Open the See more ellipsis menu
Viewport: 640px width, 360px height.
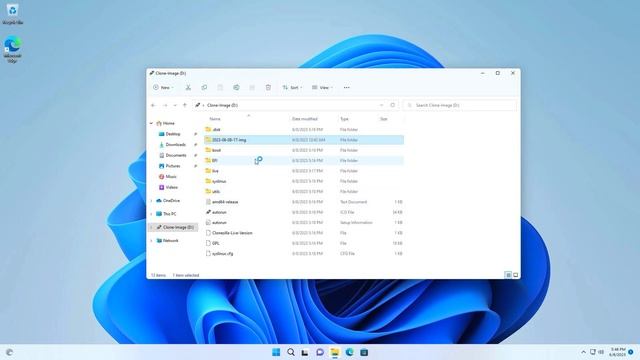(347, 87)
